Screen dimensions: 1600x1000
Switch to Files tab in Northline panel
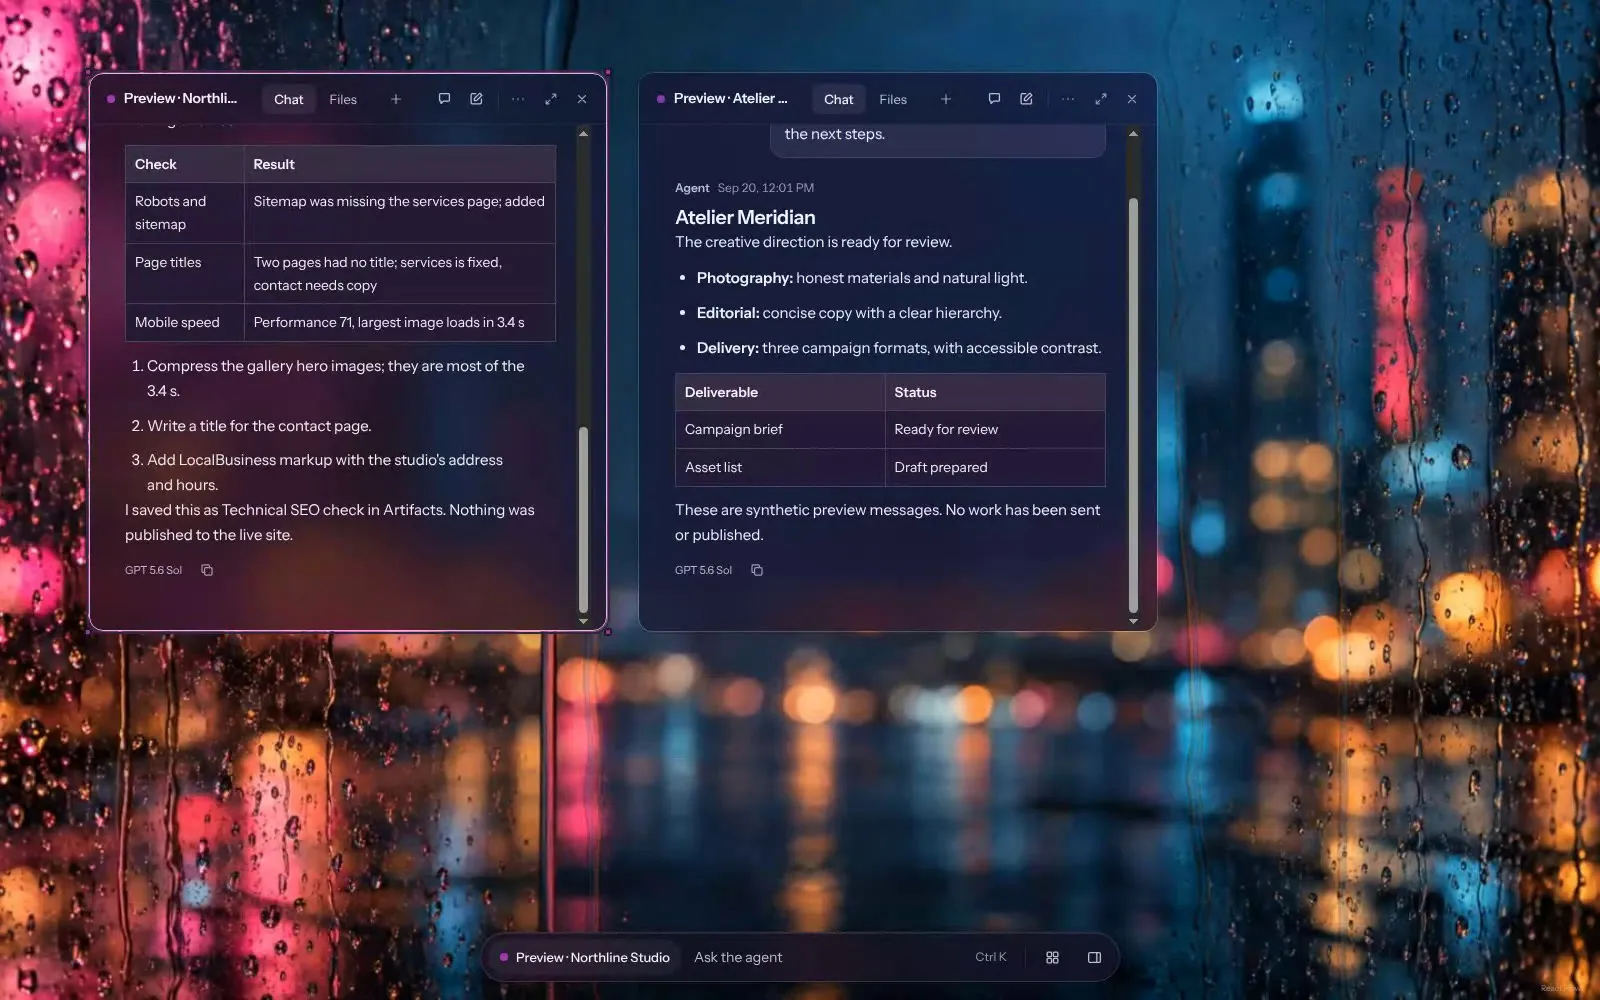pos(343,99)
